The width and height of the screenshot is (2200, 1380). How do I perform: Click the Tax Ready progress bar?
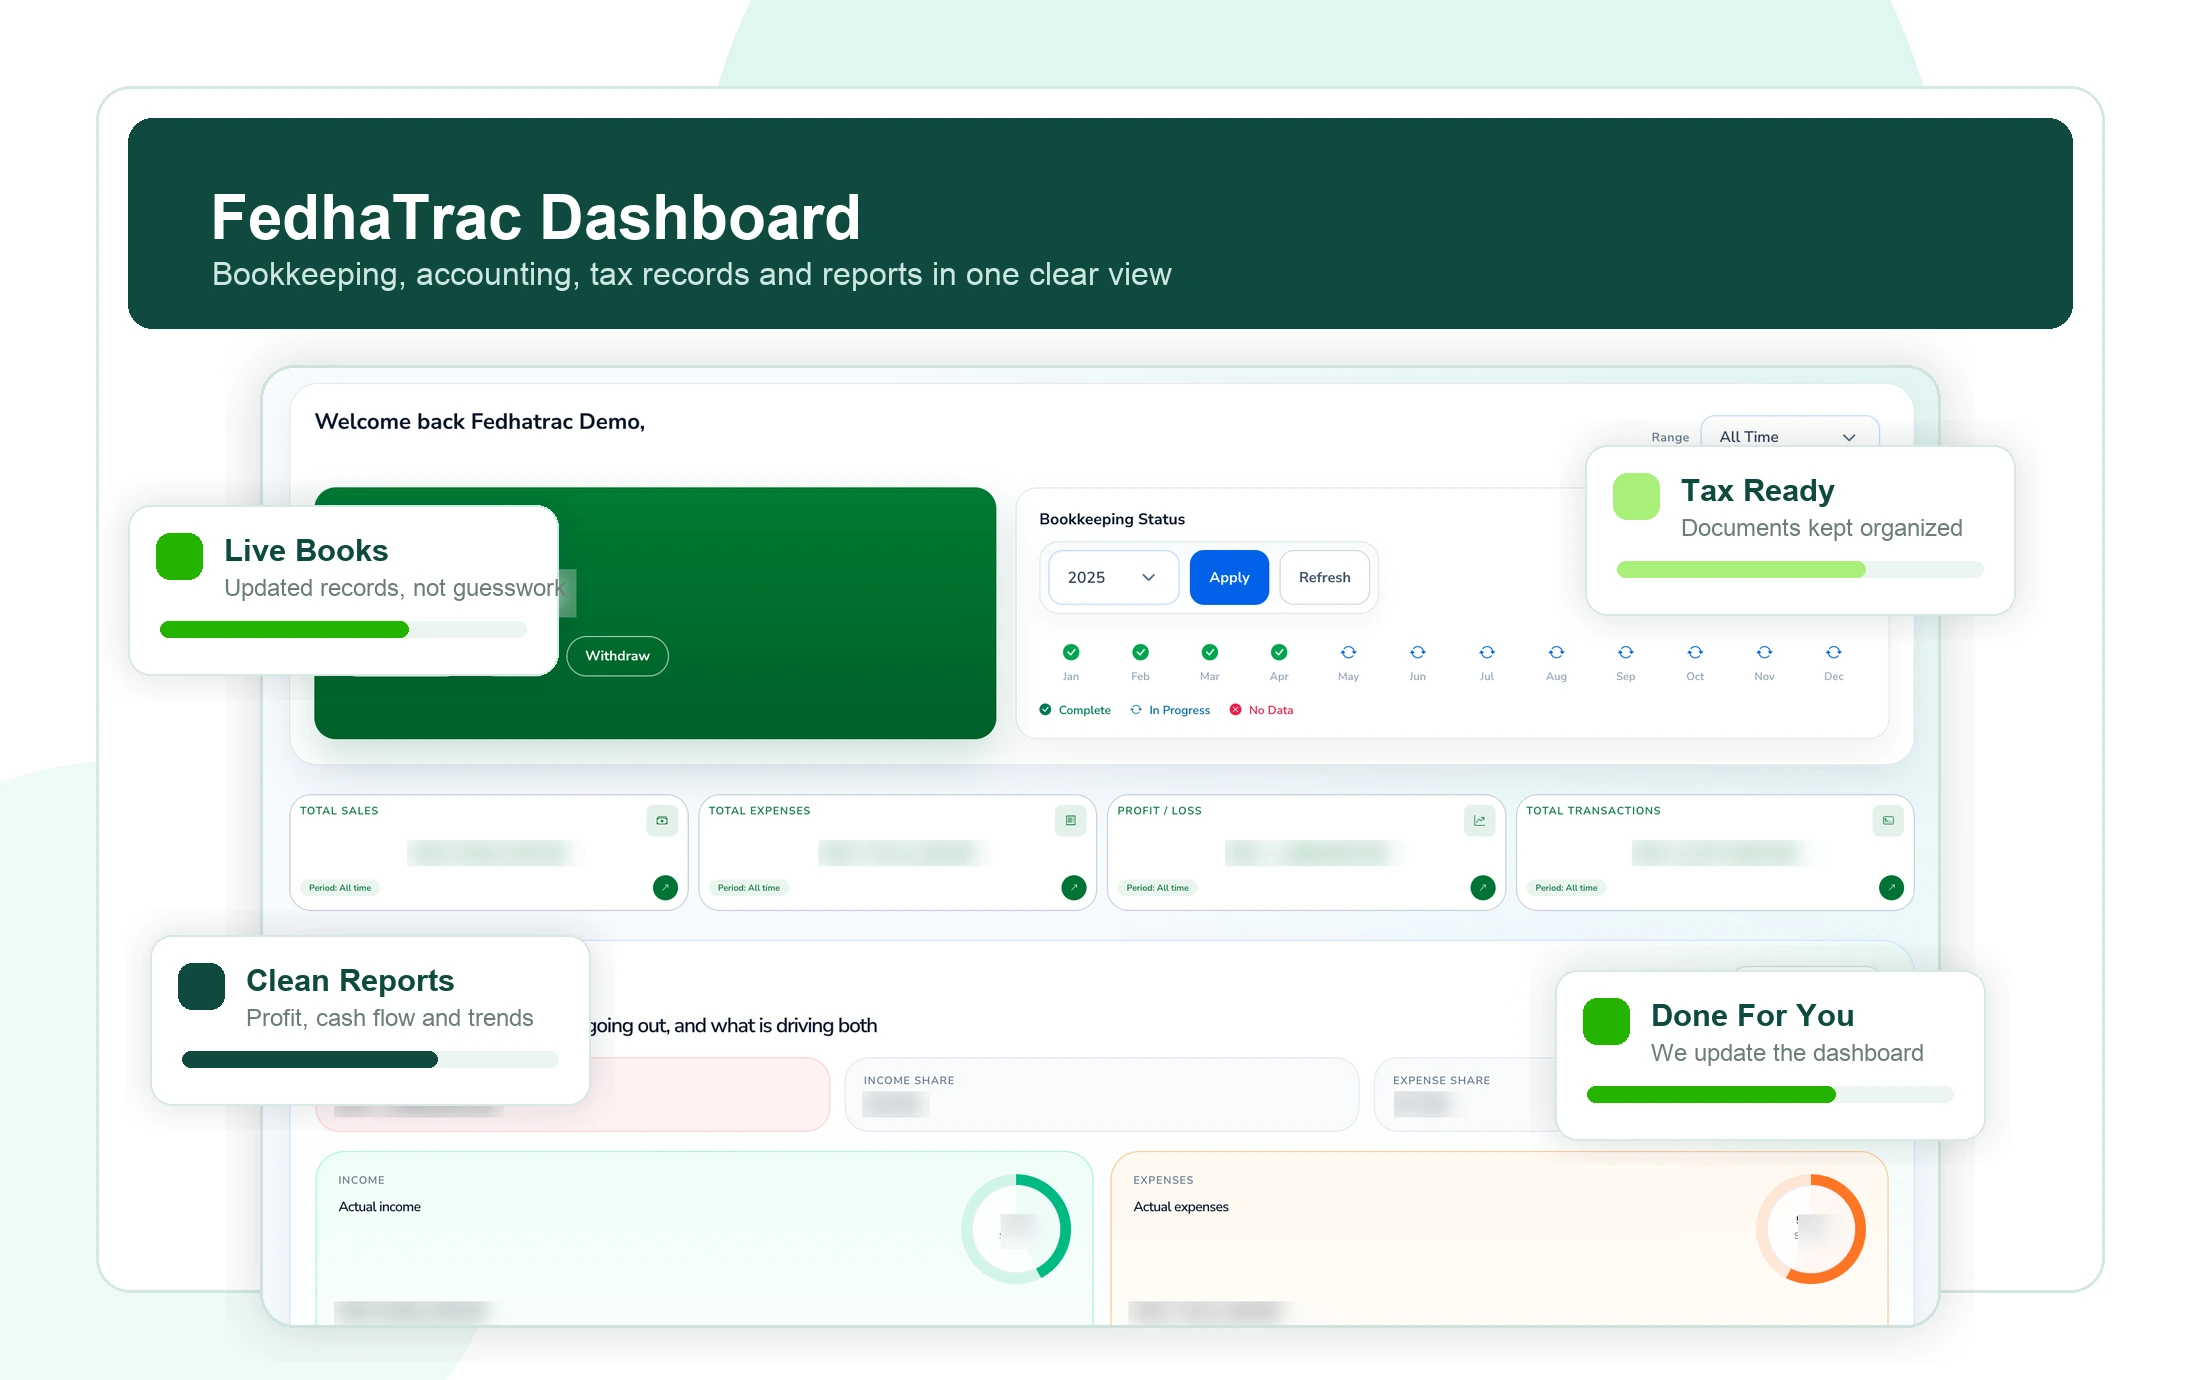click(1800, 569)
